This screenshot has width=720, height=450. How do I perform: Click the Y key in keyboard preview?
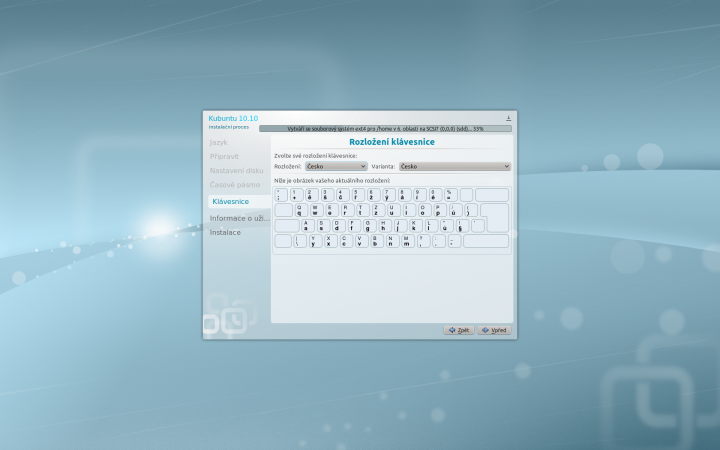315,241
